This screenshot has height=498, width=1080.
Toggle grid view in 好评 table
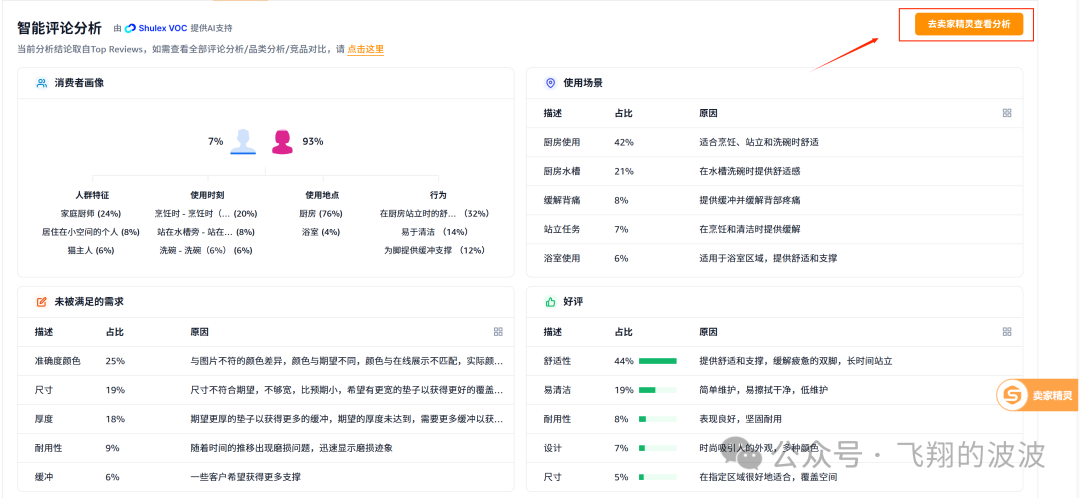coord(1007,331)
